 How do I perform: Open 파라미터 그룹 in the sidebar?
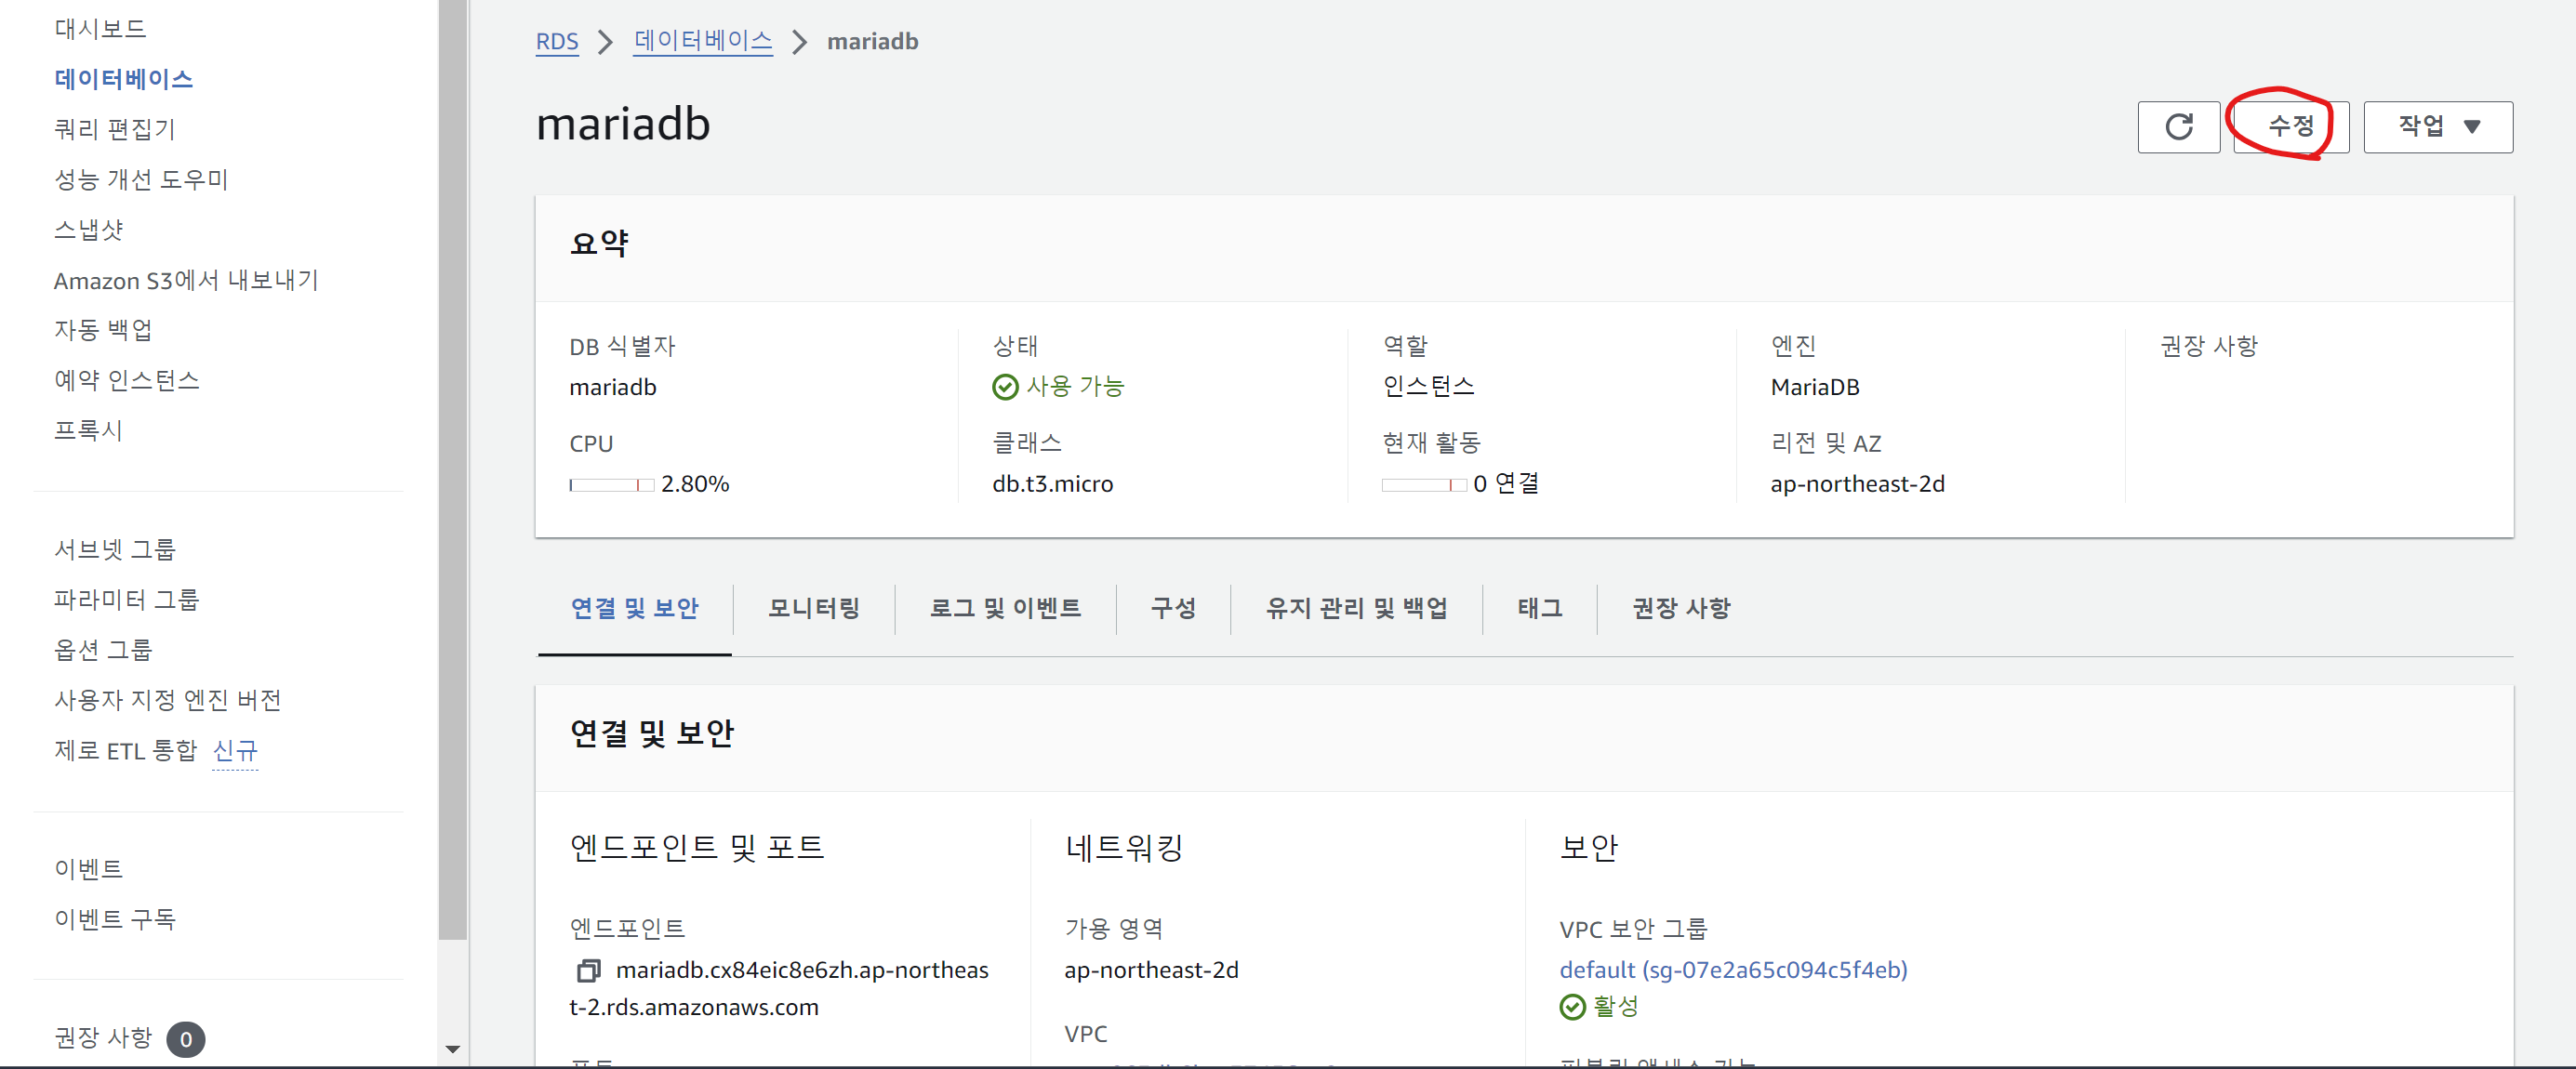(x=127, y=600)
